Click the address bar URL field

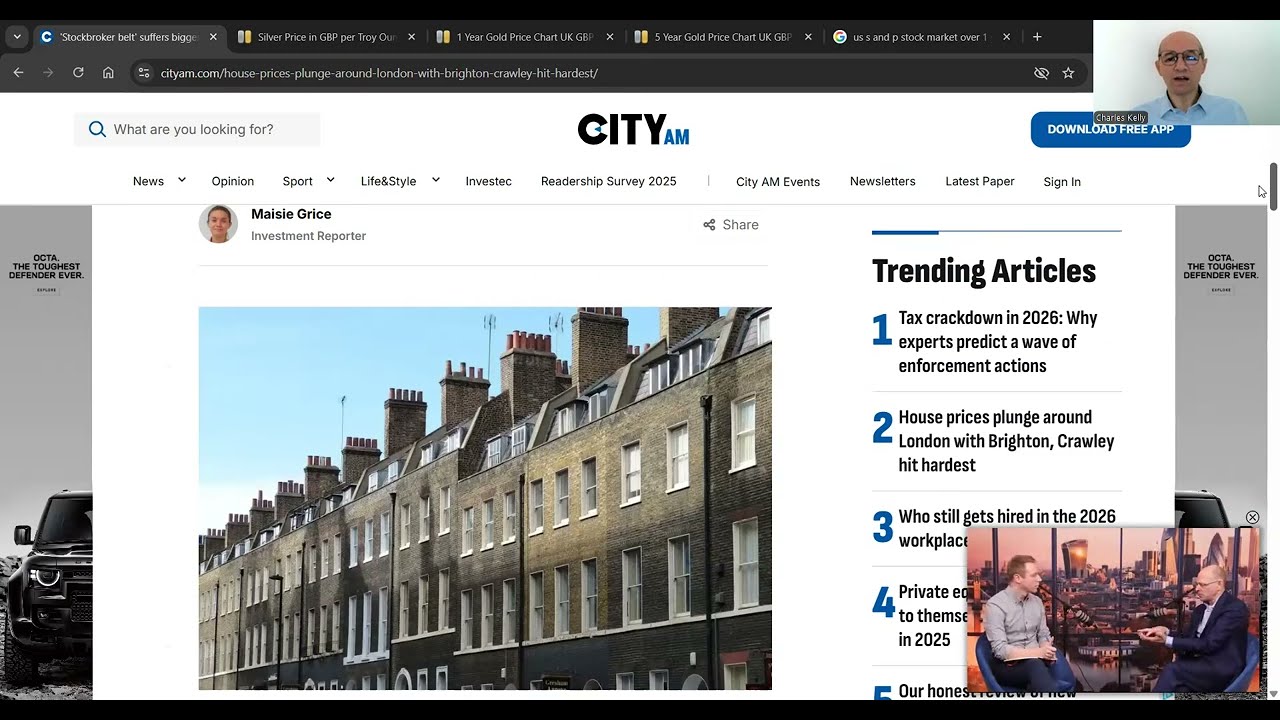590,73
